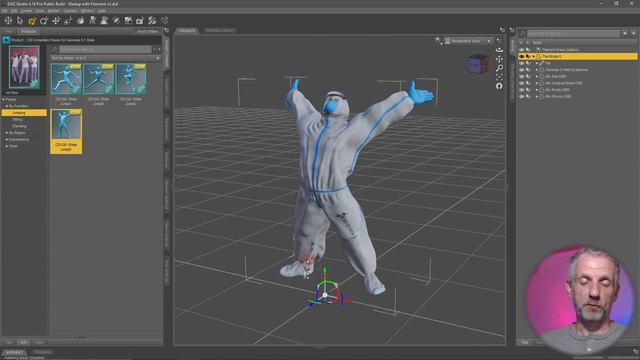640x360 pixels.
Task: Pick the Translate four-arrow tool
Action: click(56, 20)
